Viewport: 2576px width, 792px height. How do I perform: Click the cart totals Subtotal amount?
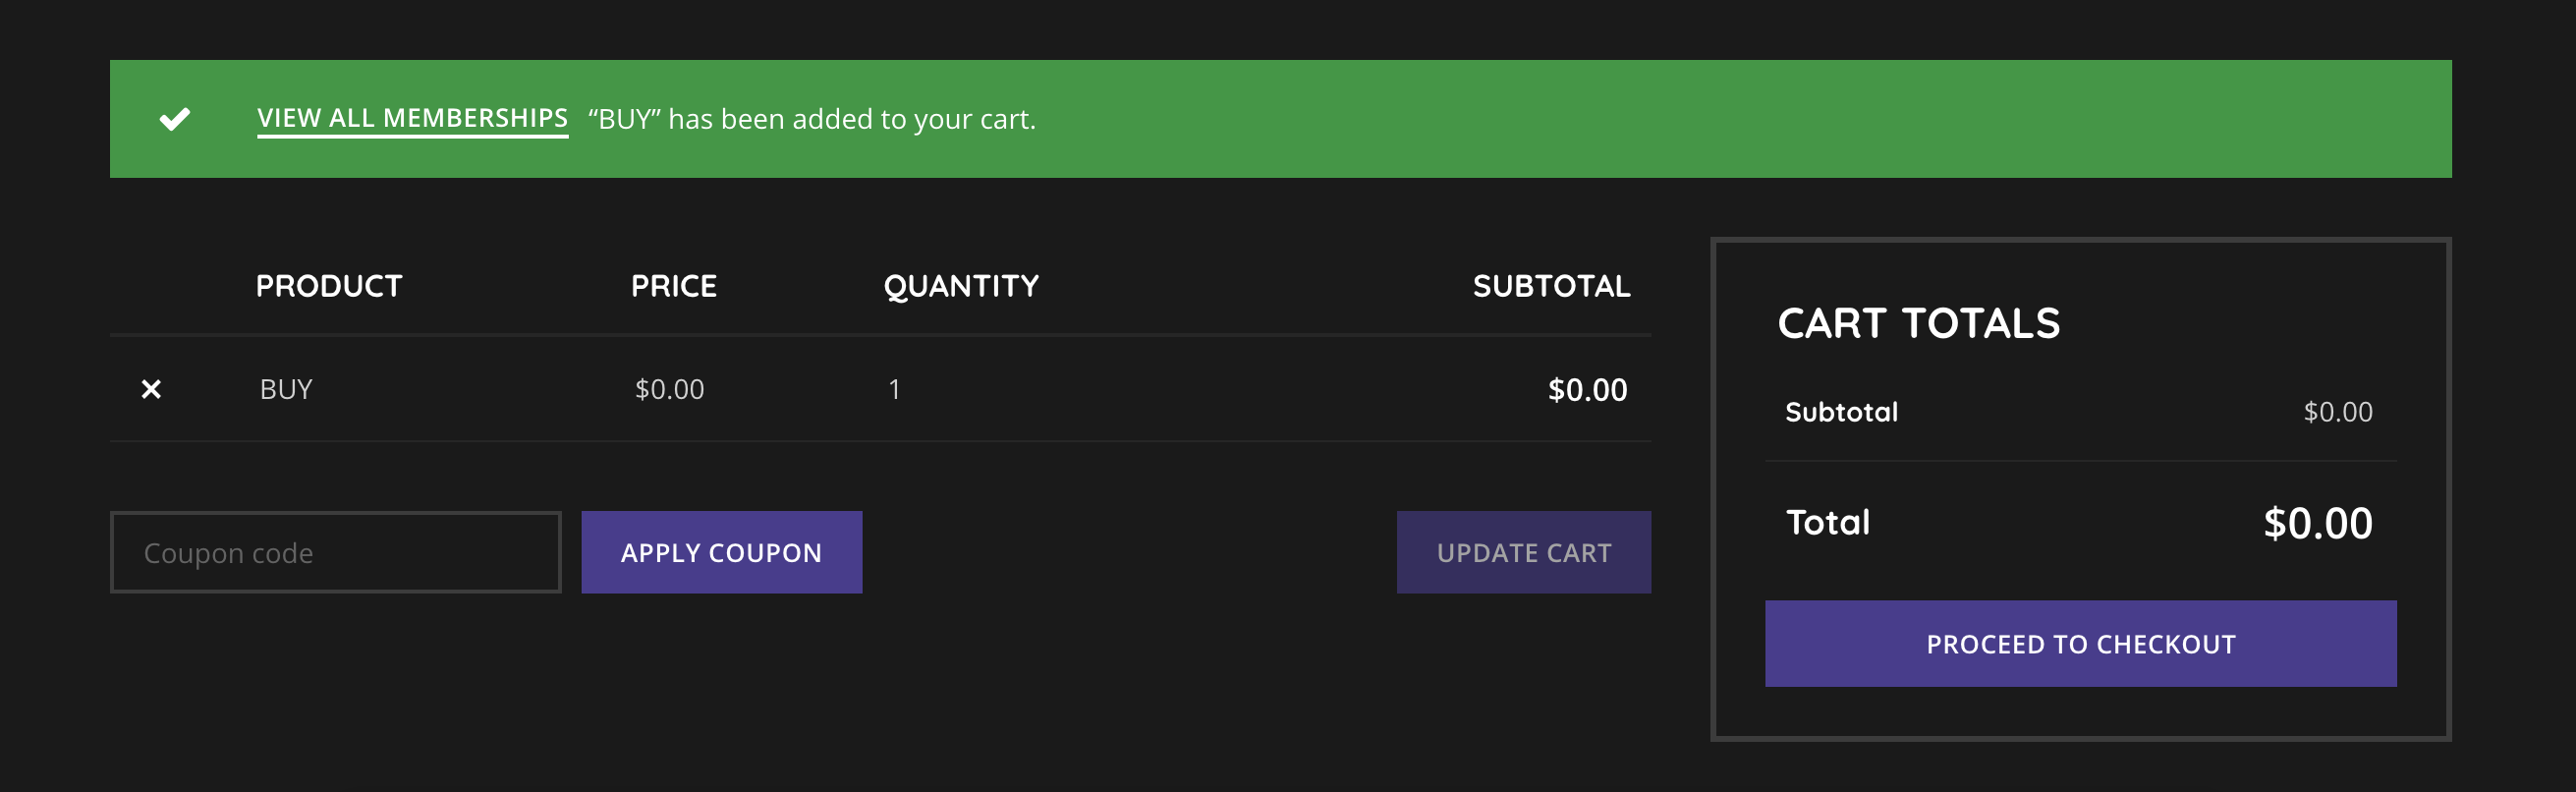point(2337,412)
